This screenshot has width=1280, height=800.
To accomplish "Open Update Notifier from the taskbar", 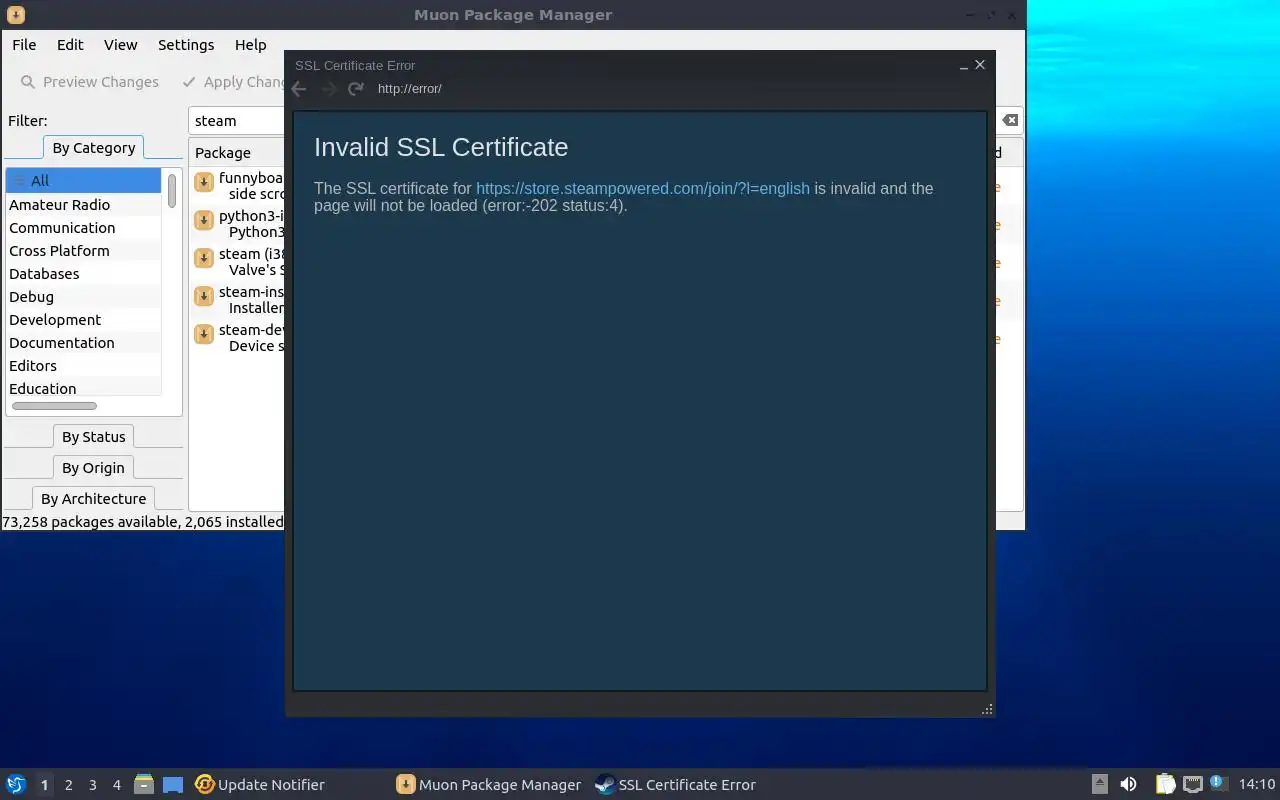I will (x=260, y=785).
